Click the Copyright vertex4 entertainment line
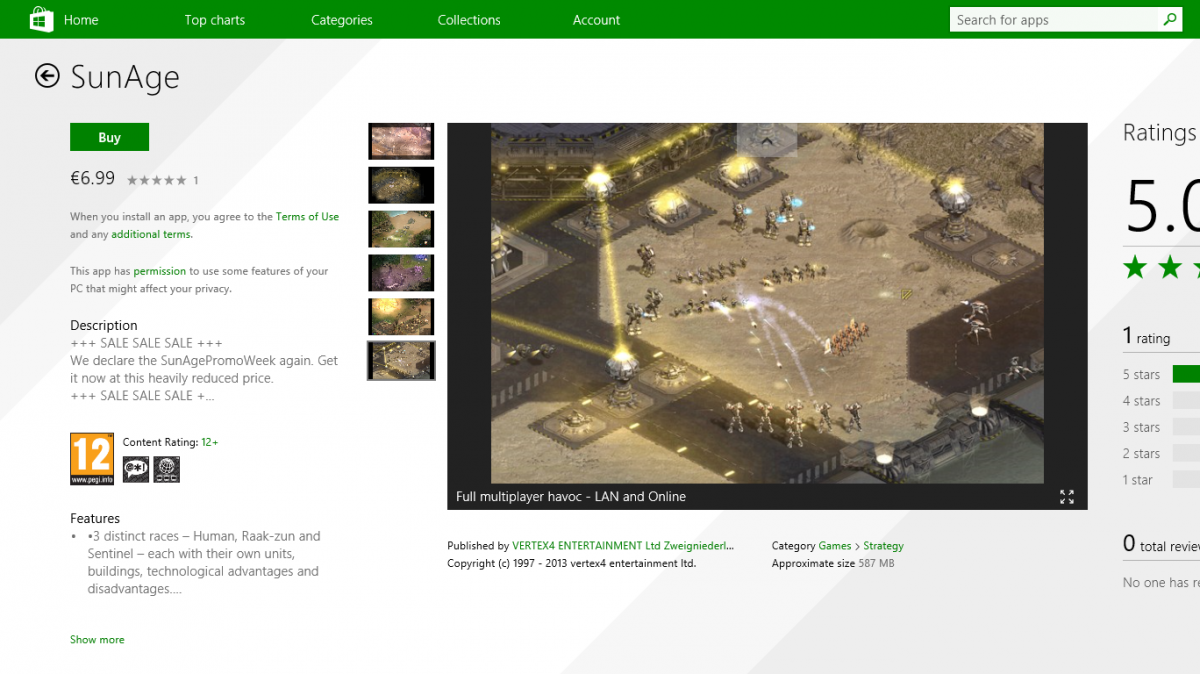 point(571,563)
